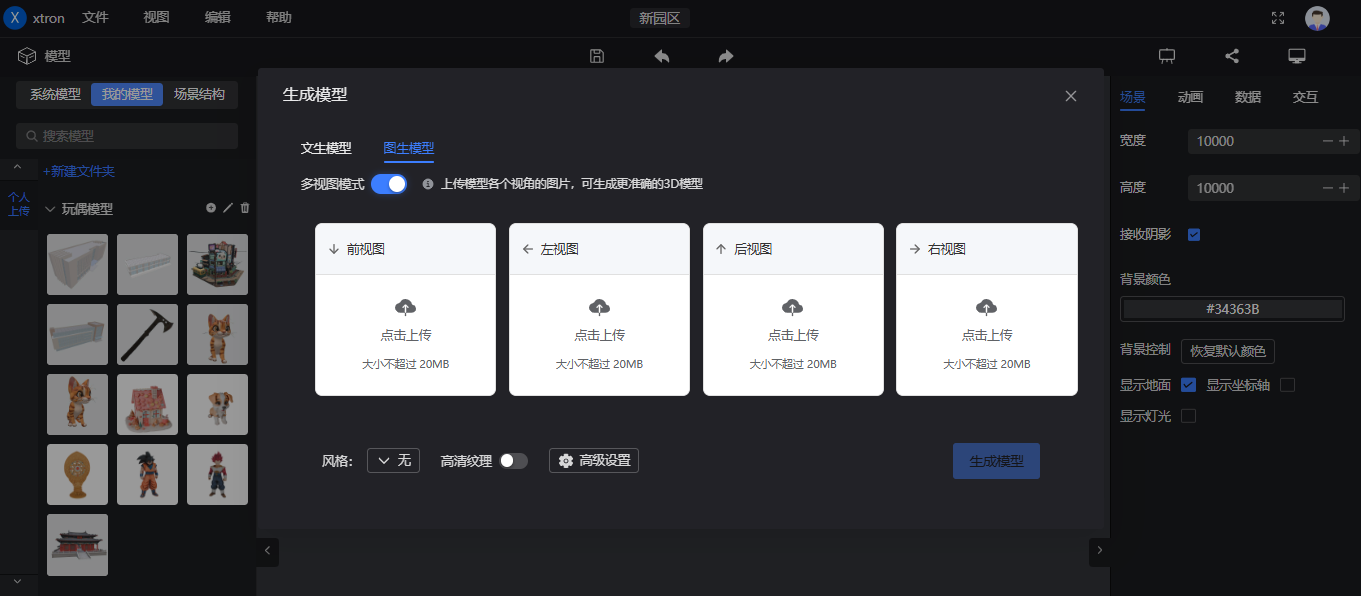Uncheck the 显示地面 checkbox
The width and height of the screenshot is (1361, 596).
coord(1188,385)
